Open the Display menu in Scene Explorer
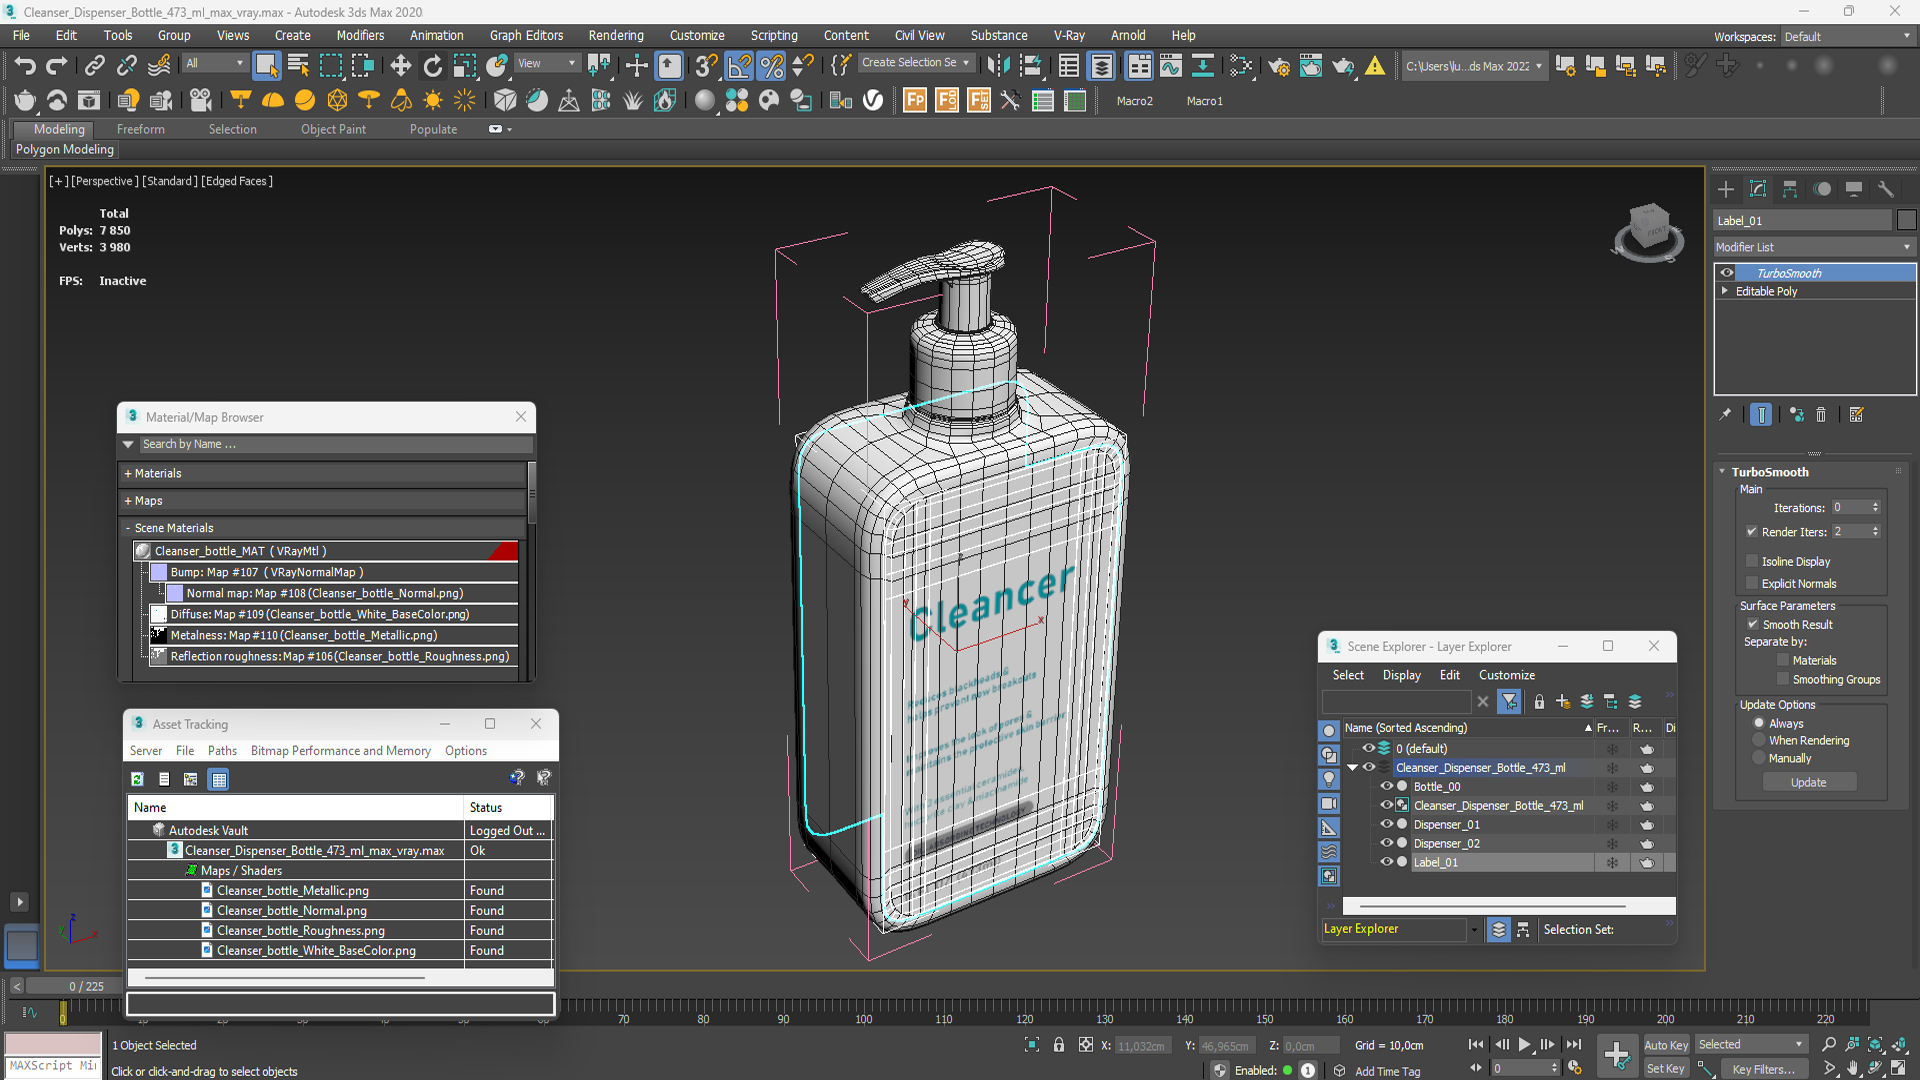1920x1080 pixels. pos(1401,675)
